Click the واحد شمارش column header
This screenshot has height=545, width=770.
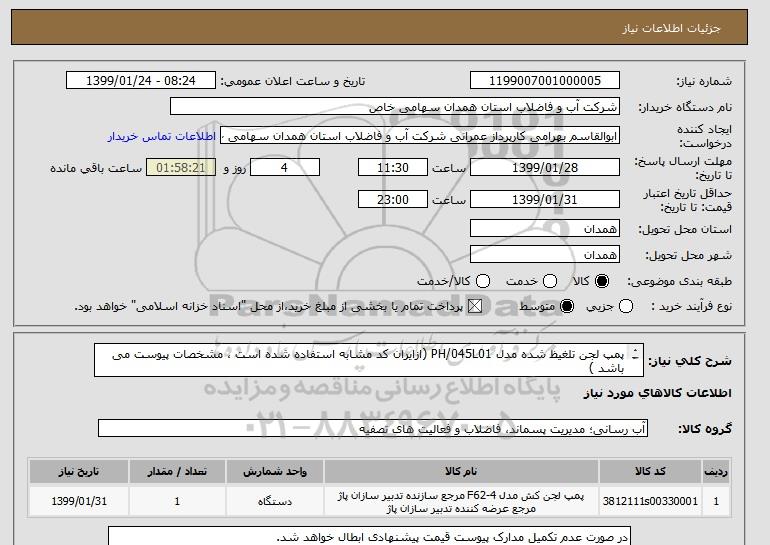point(275,471)
